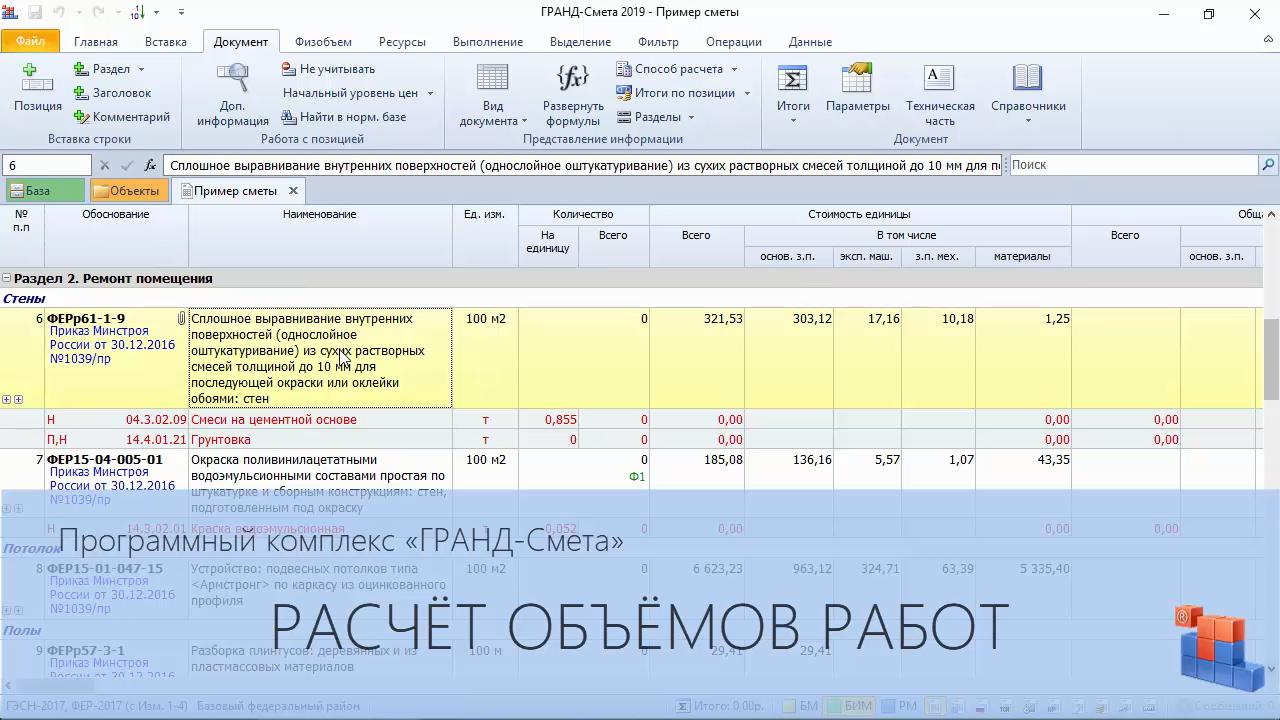Close the Пример сметы tab
This screenshot has height=720, width=1280.
(293, 191)
